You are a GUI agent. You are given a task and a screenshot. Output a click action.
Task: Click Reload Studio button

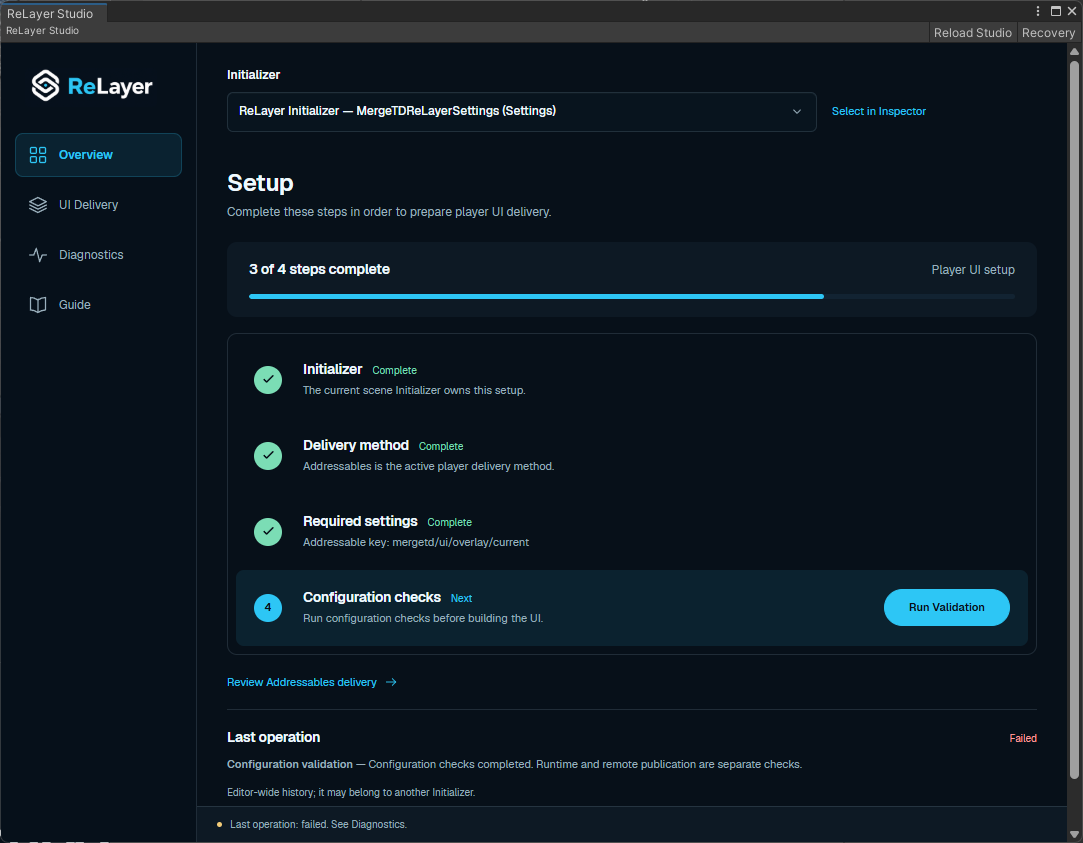(x=972, y=32)
